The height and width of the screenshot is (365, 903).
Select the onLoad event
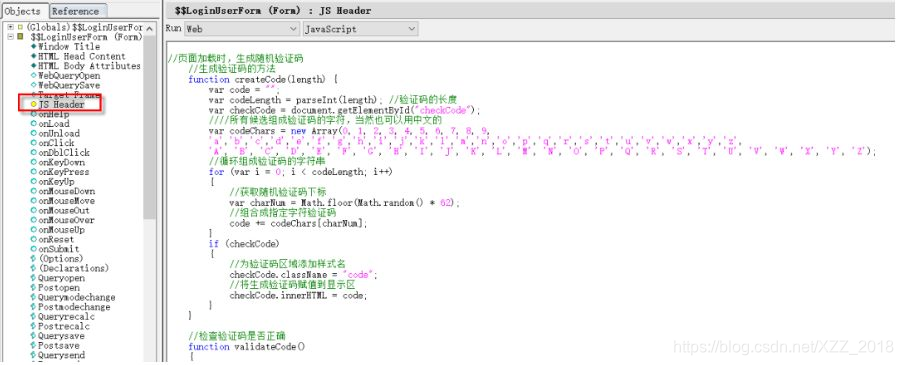pyautogui.click(x=54, y=124)
